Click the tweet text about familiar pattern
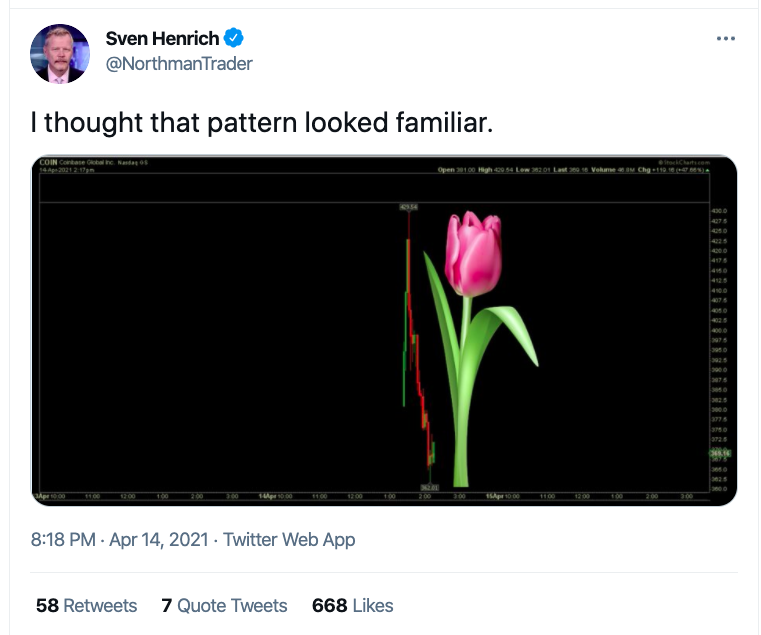This screenshot has width=761, height=635. pyautogui.click(x=260, y=123)
